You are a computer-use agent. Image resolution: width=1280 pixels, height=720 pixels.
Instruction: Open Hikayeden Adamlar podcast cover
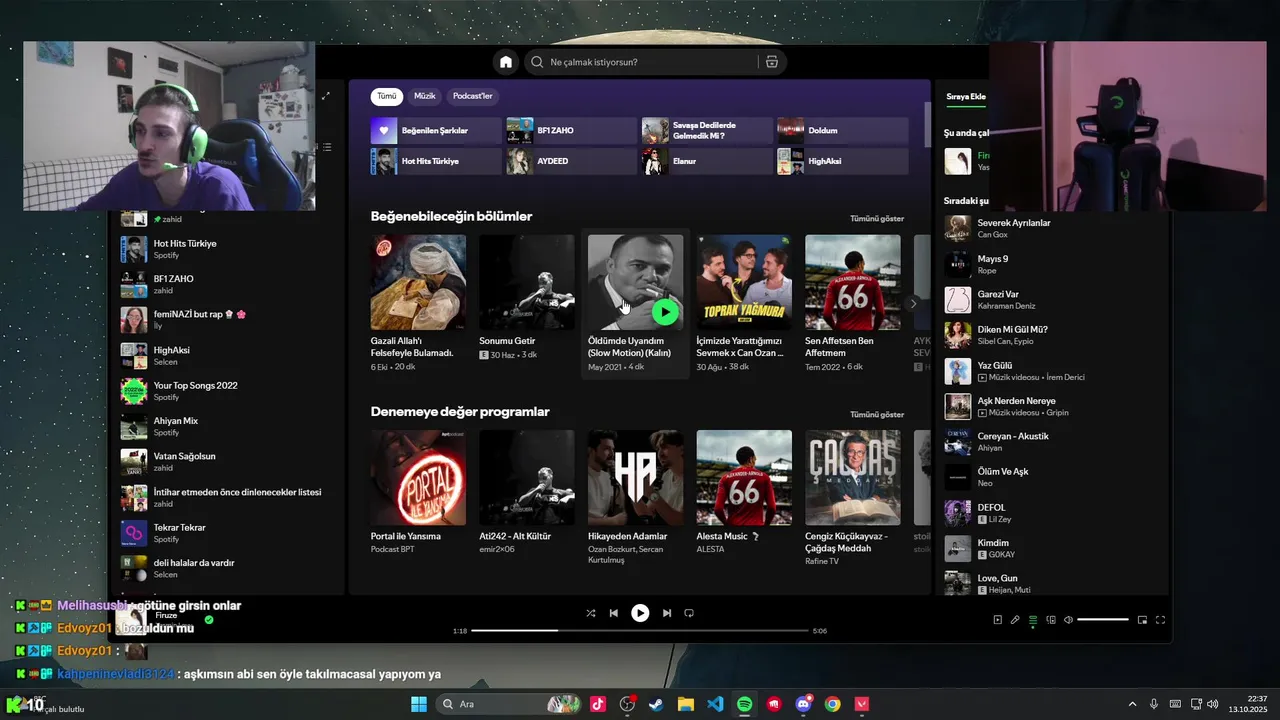(635, 477)
